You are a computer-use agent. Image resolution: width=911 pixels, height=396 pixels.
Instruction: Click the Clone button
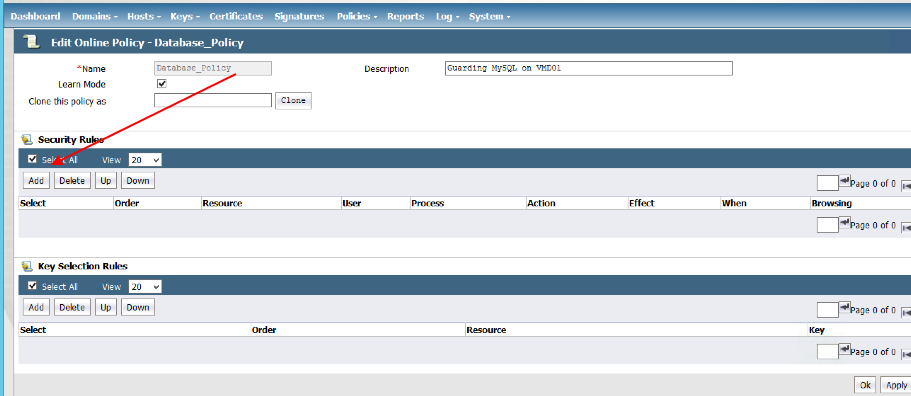[293, 100]
